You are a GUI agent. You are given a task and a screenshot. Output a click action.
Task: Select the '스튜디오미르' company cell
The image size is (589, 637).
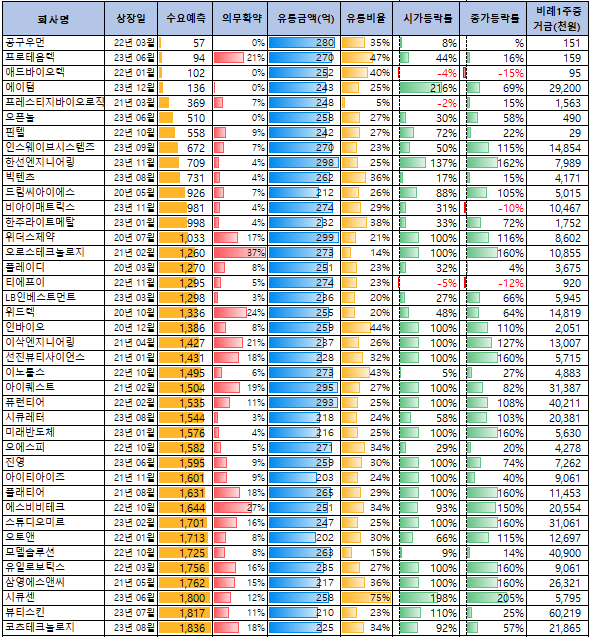53,522
